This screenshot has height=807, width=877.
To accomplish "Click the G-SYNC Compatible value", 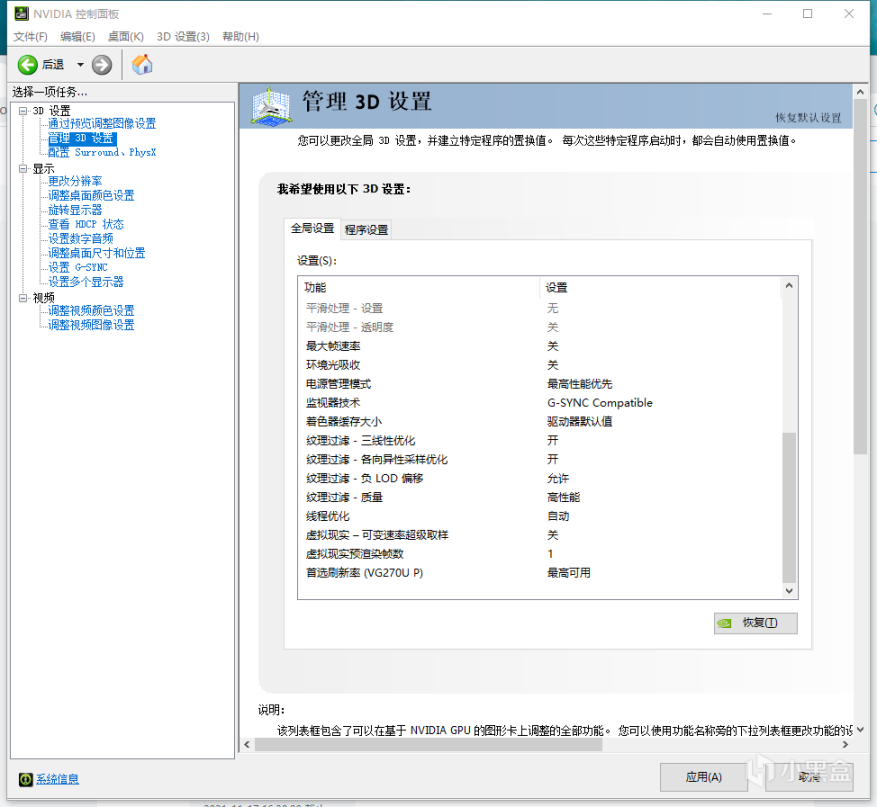I will click(x=600, y=403).
